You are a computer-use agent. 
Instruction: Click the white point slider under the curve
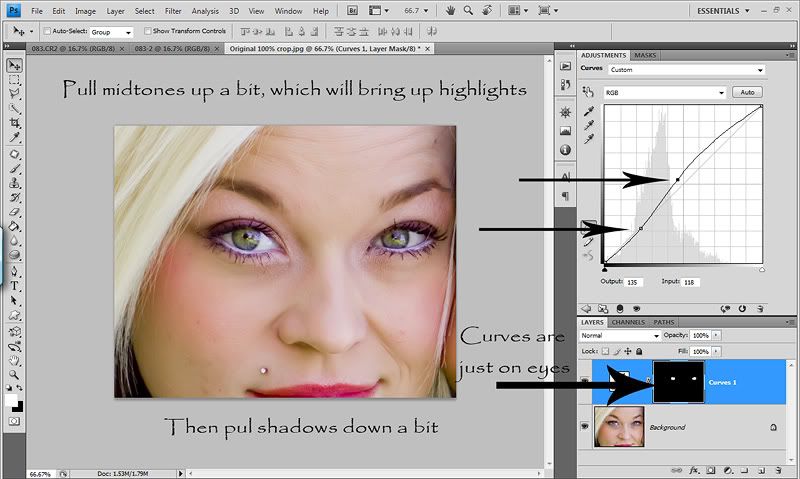point(762,269)
